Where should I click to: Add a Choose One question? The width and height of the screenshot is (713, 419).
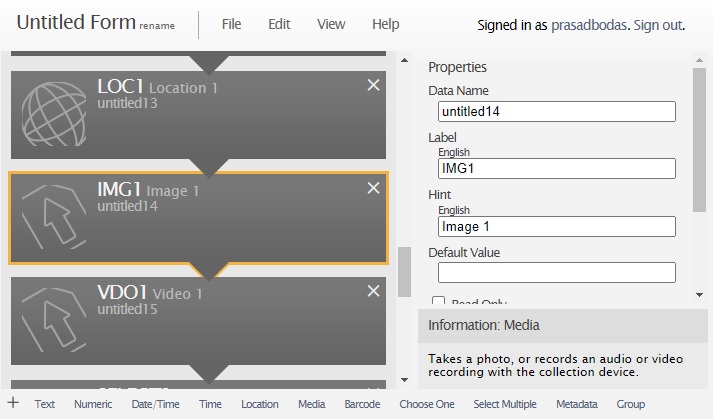click(427, 404)
